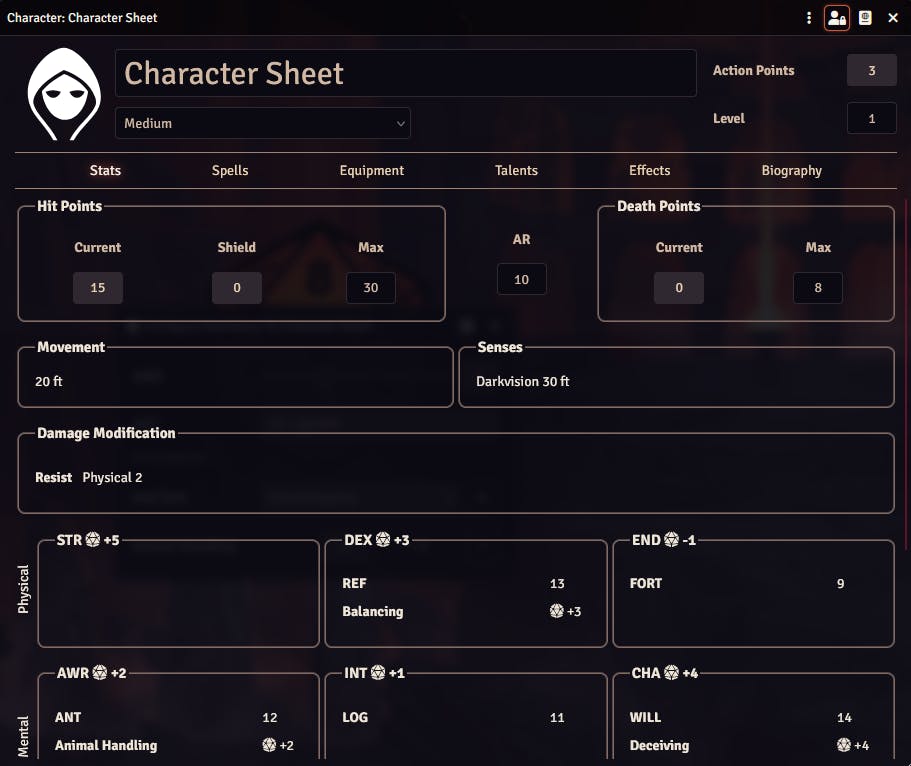Roll the AWR attribute dice icon
This screenshot has width=911, height=766.
[100, 673]
